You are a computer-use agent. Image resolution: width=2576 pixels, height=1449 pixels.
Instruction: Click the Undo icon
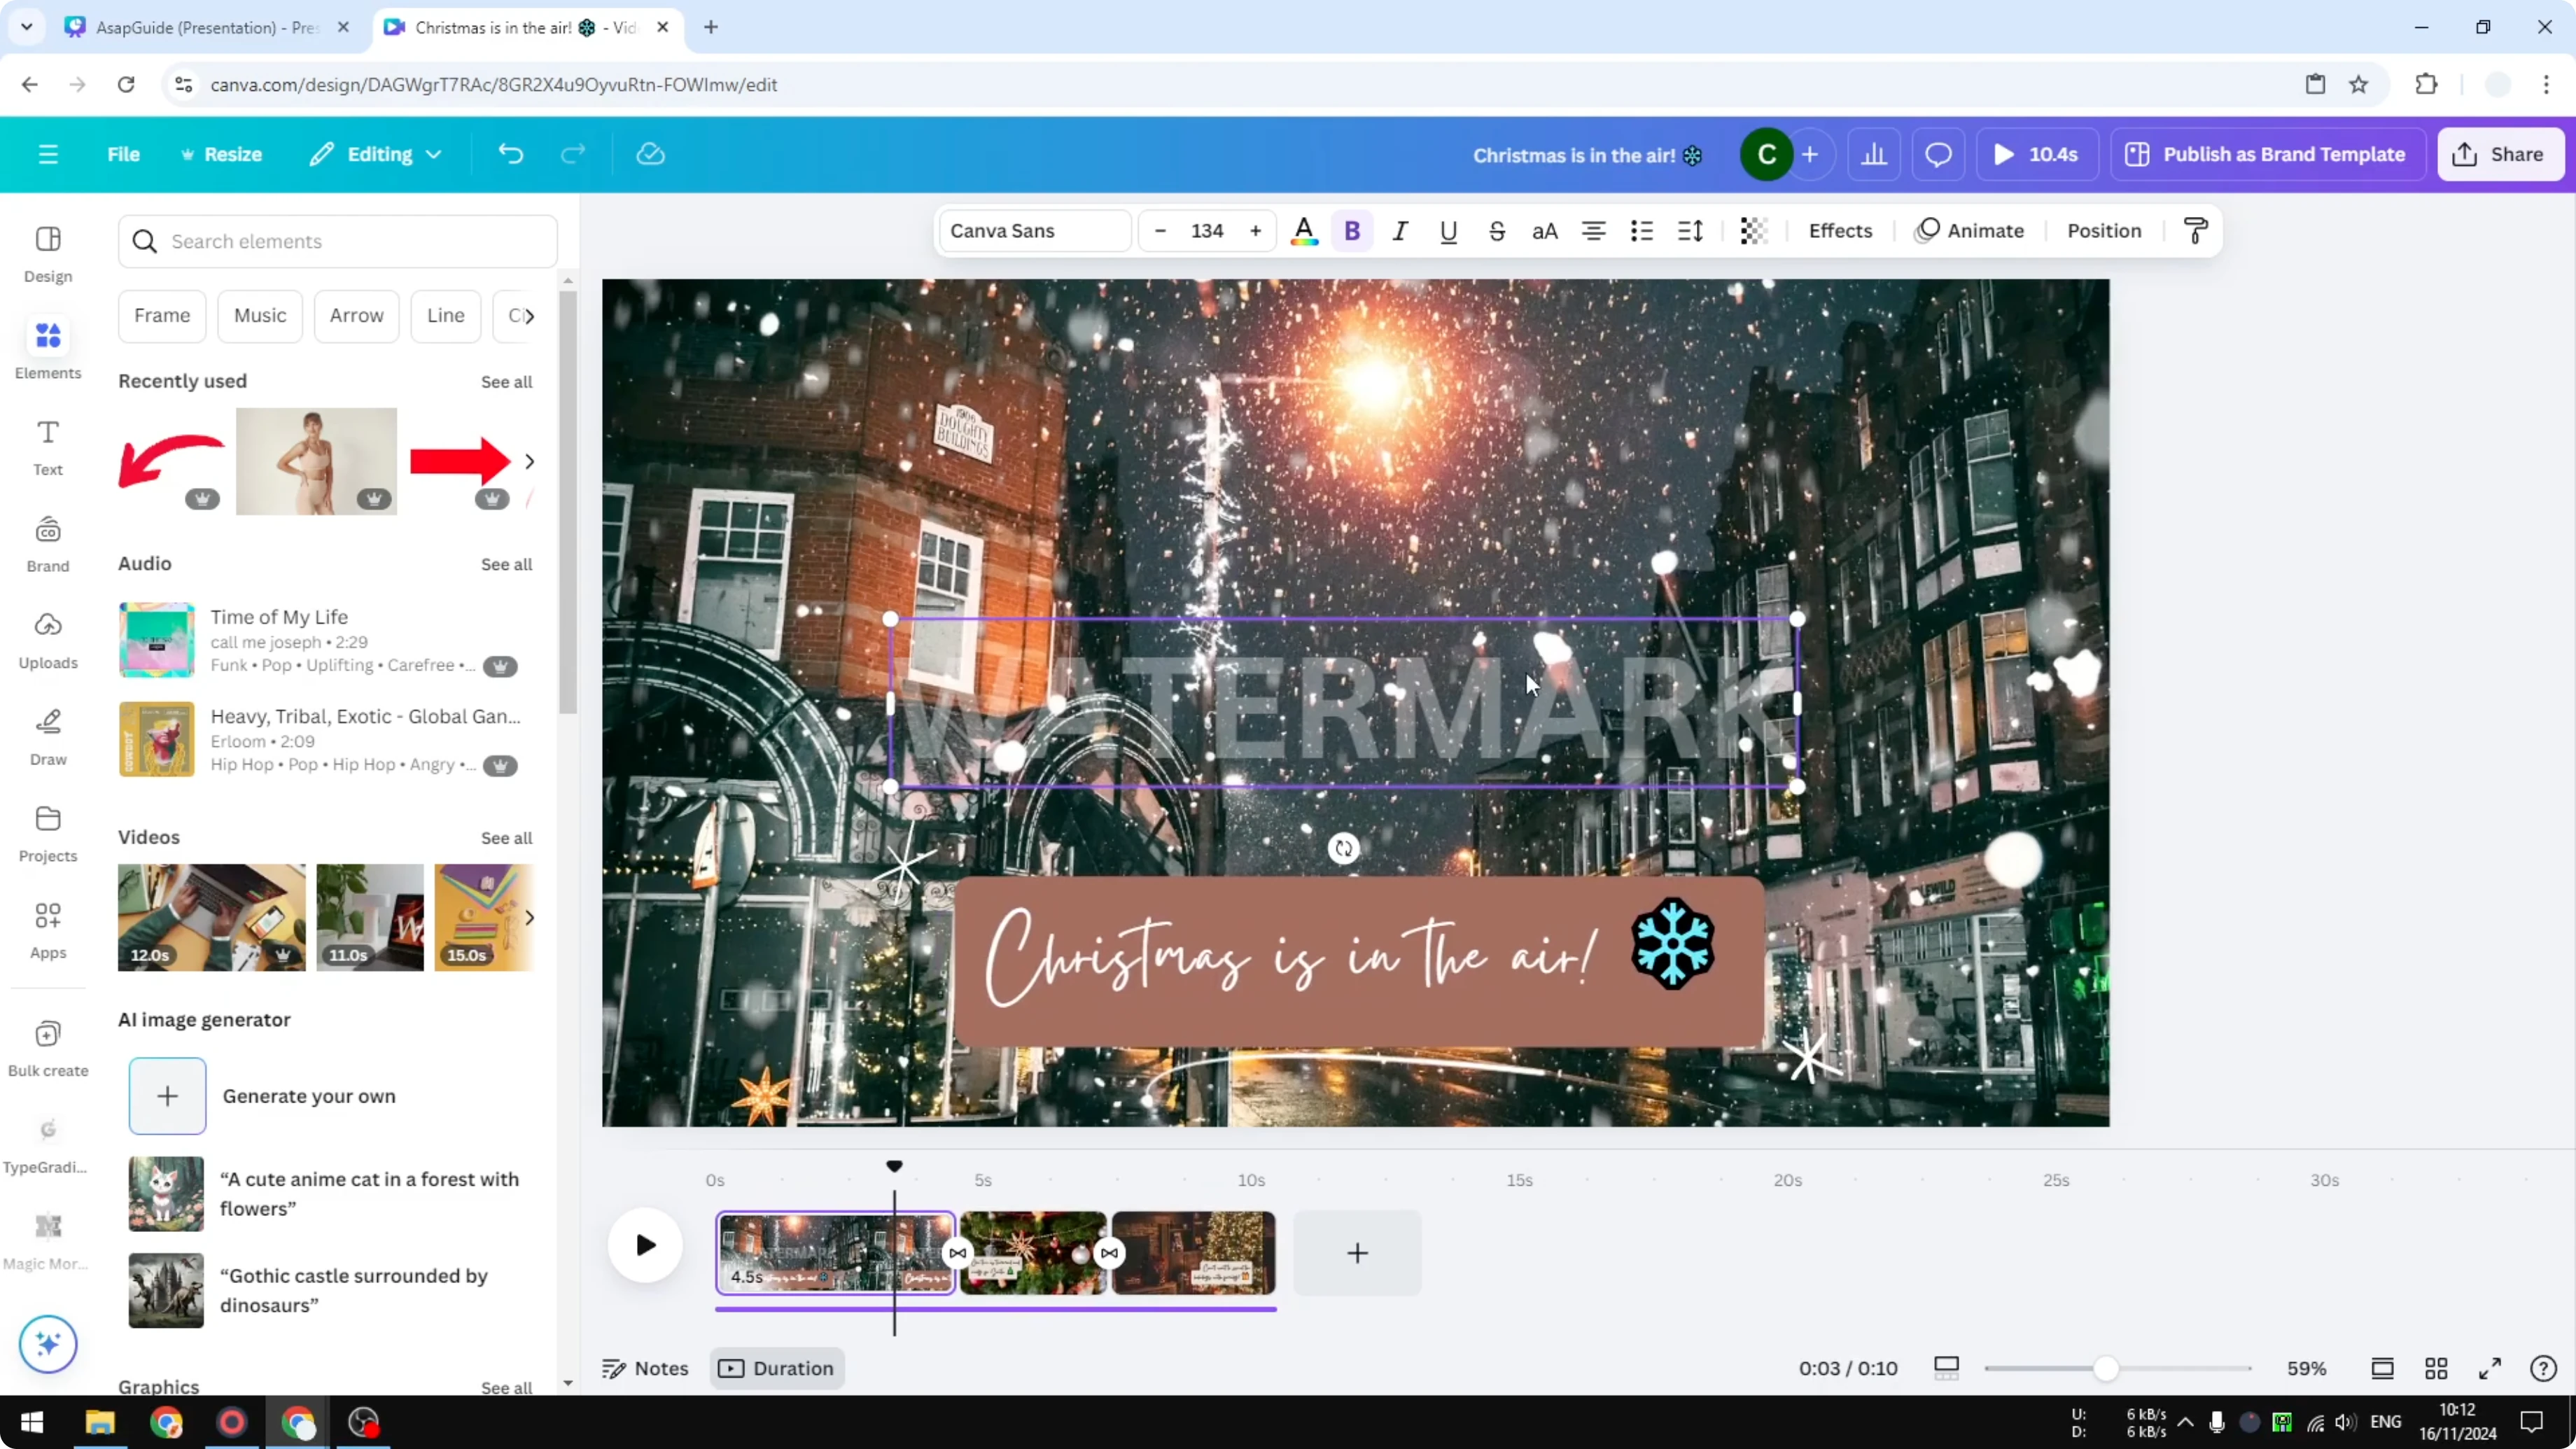coord(510,153)
